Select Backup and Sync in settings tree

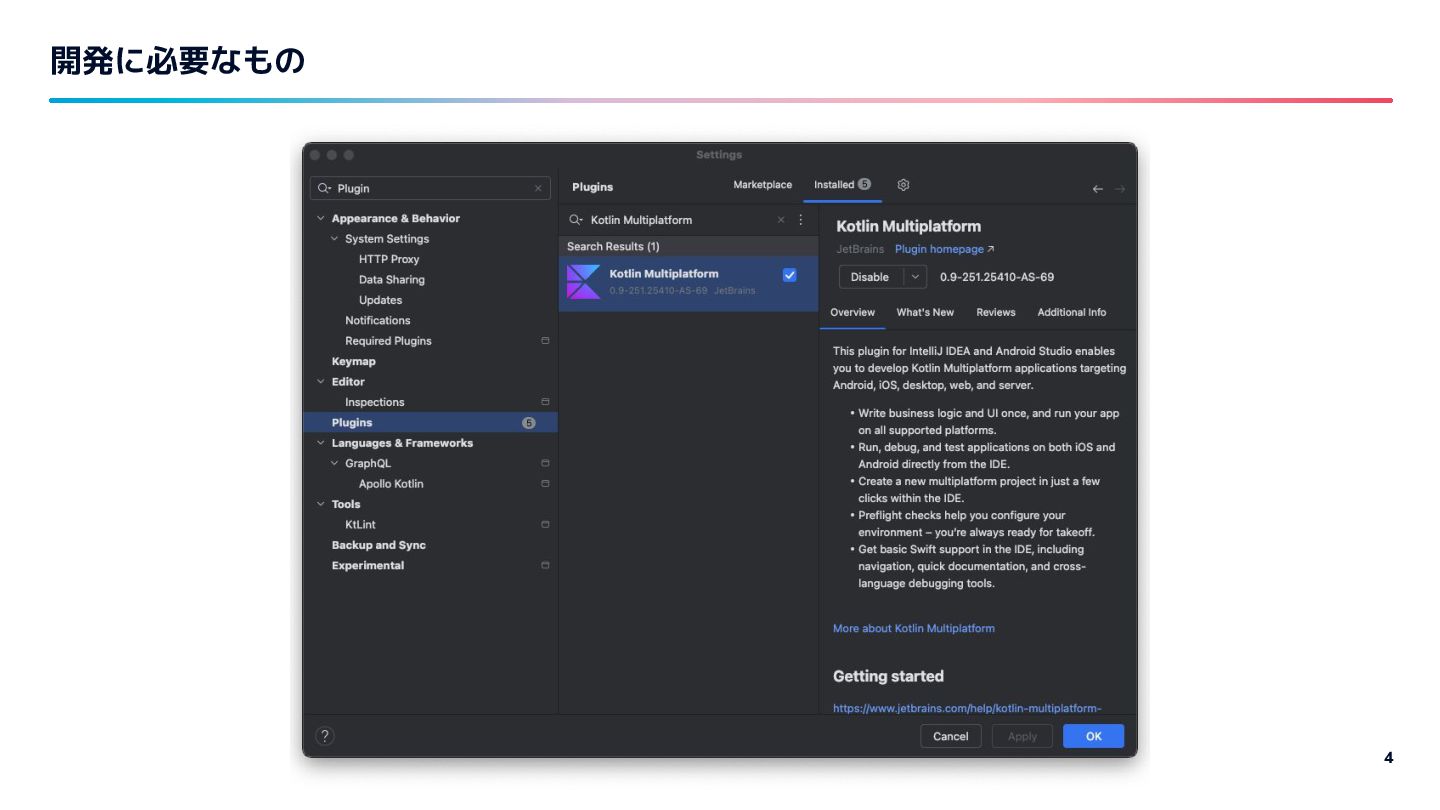coord(379,545)
